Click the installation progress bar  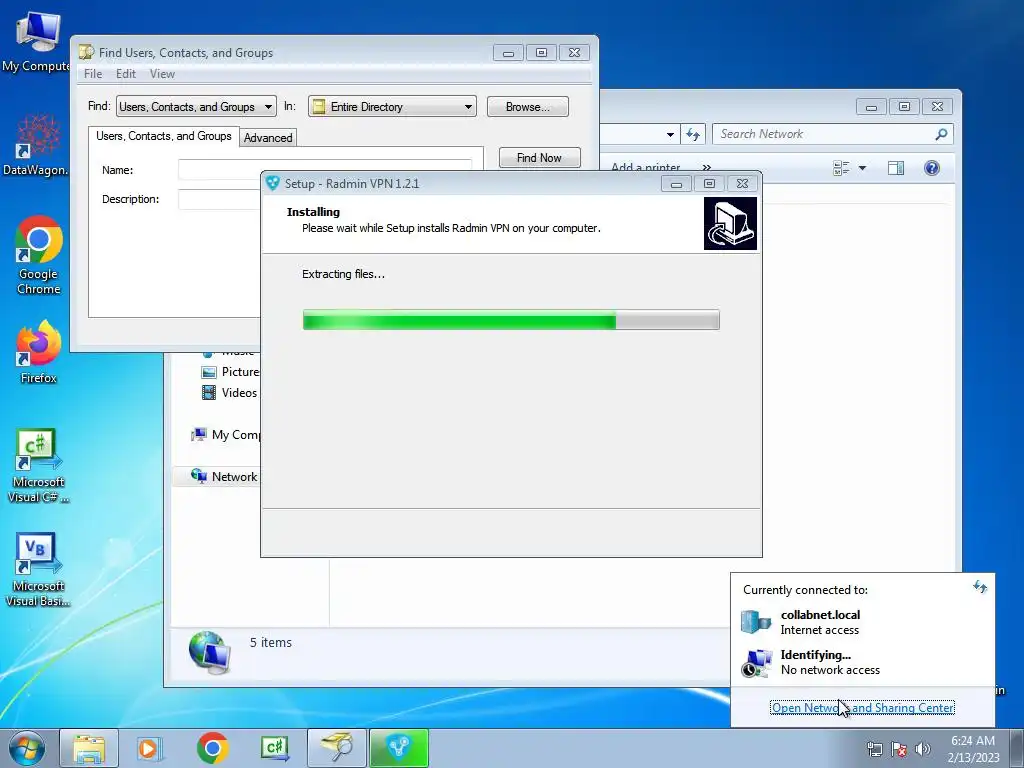pyautogui.click(x=511, y=320)
